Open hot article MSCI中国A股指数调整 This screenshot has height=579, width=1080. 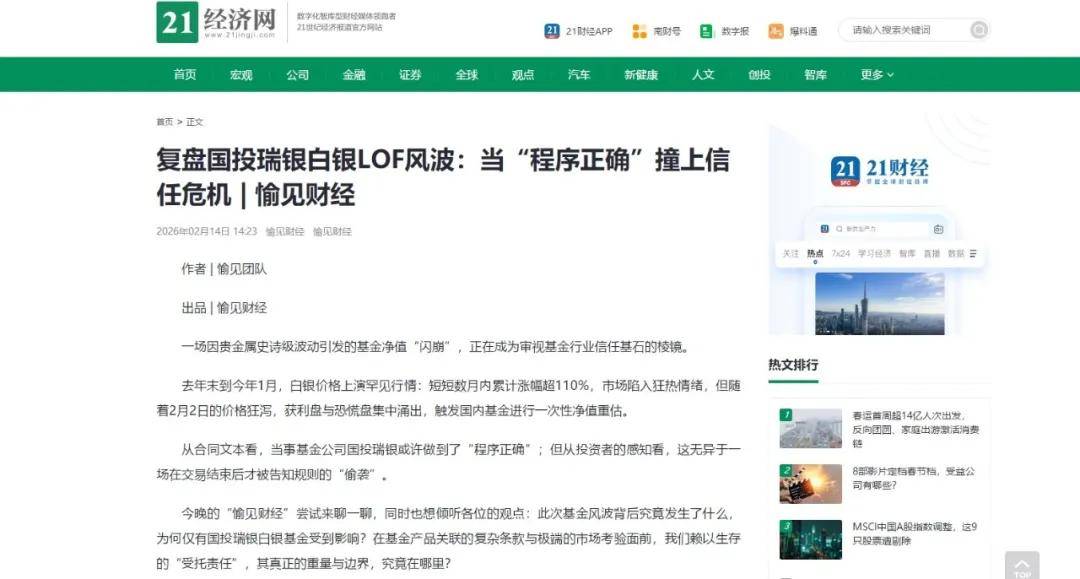pyautogui.click(x=915, y=534)
